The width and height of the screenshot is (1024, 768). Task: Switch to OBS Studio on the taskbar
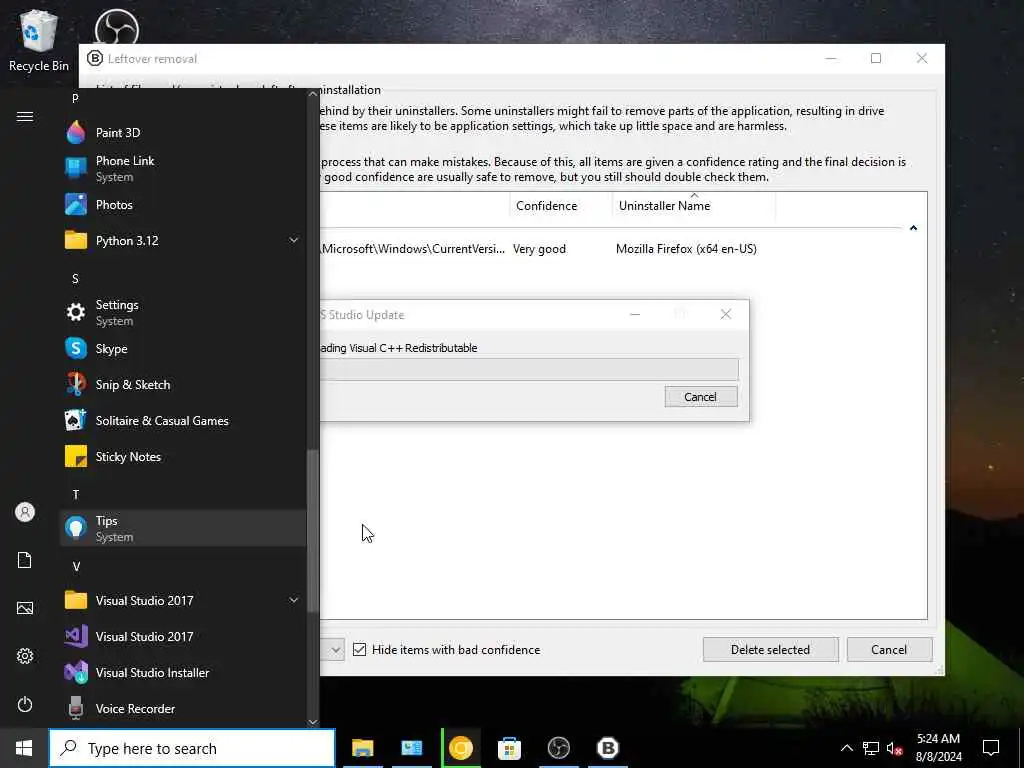(x=558, y=748)
